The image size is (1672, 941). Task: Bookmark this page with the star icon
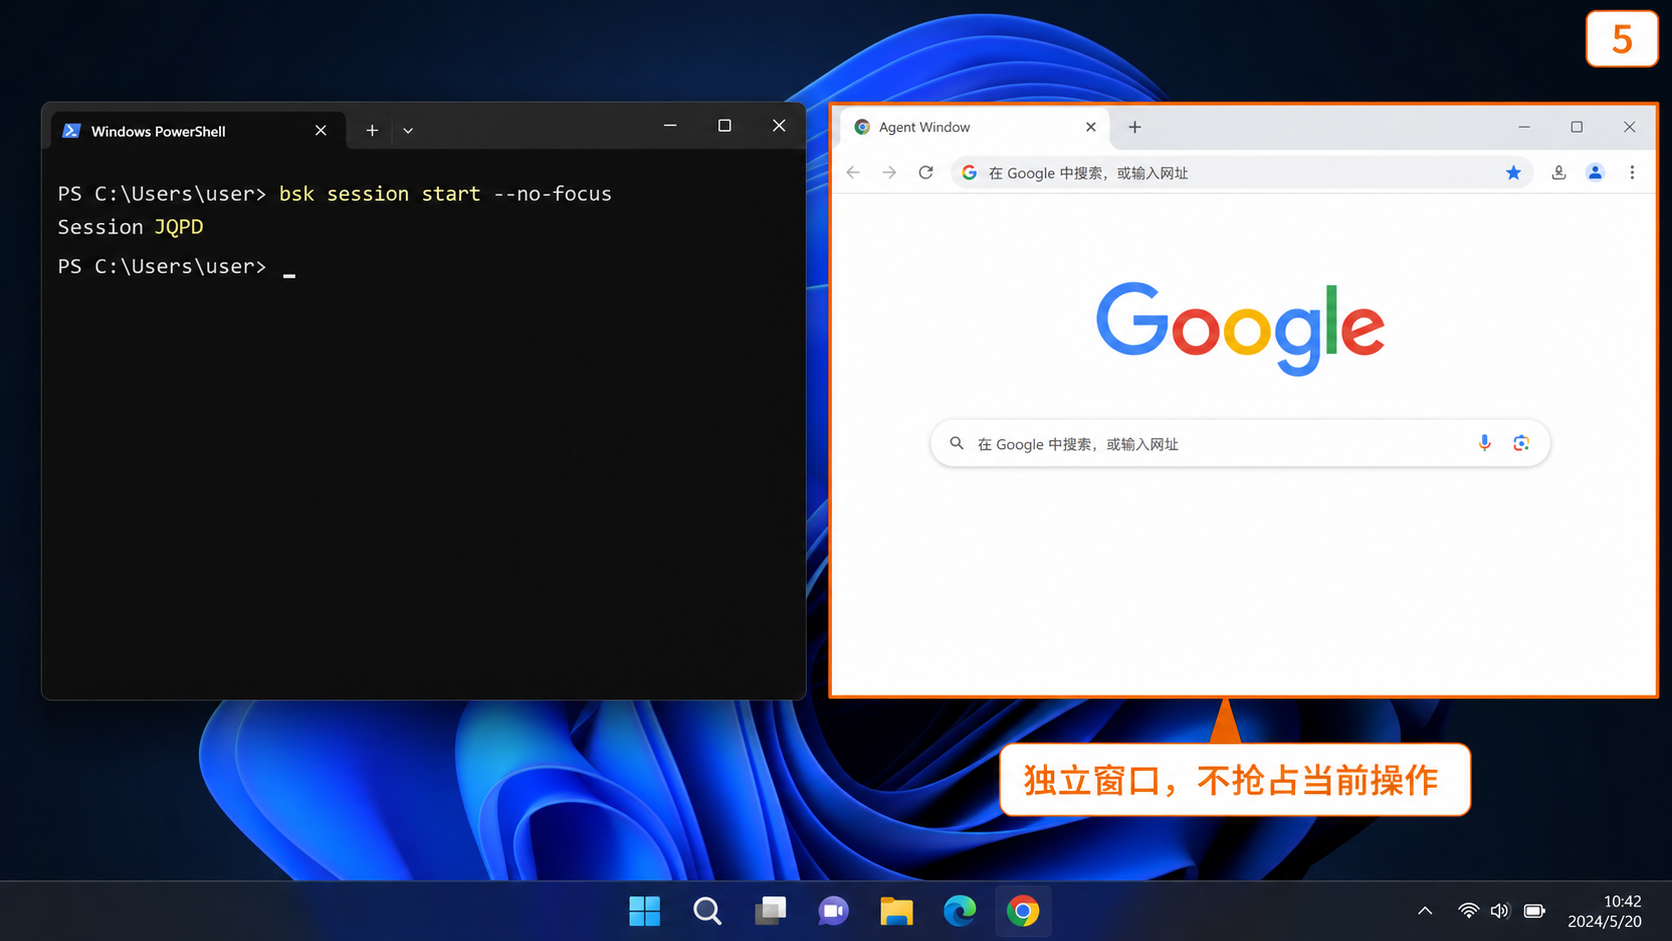1514,173
